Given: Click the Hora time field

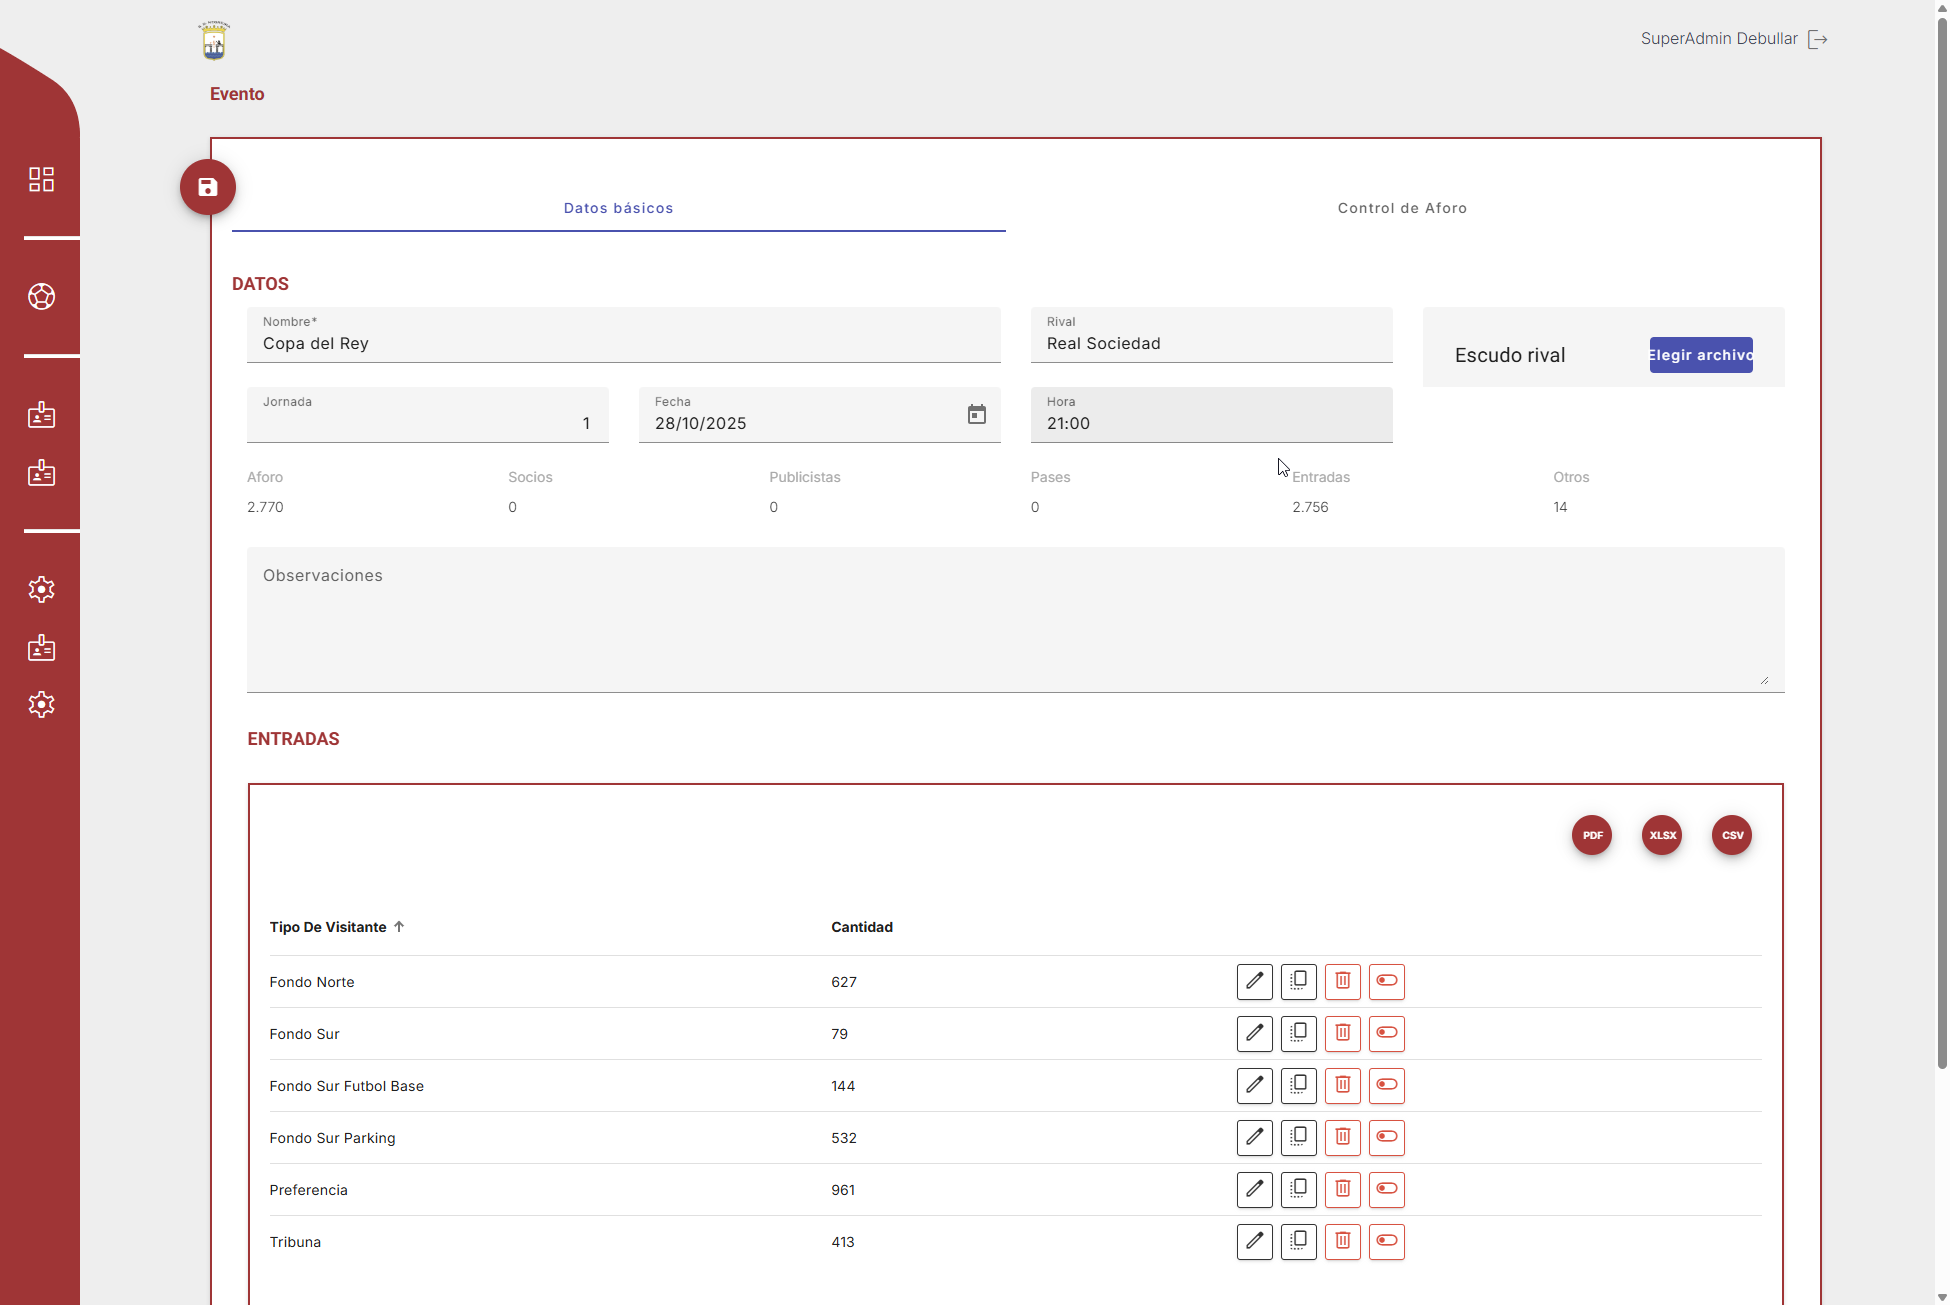Looking at the screenshot, I should tap(1210, 423).
